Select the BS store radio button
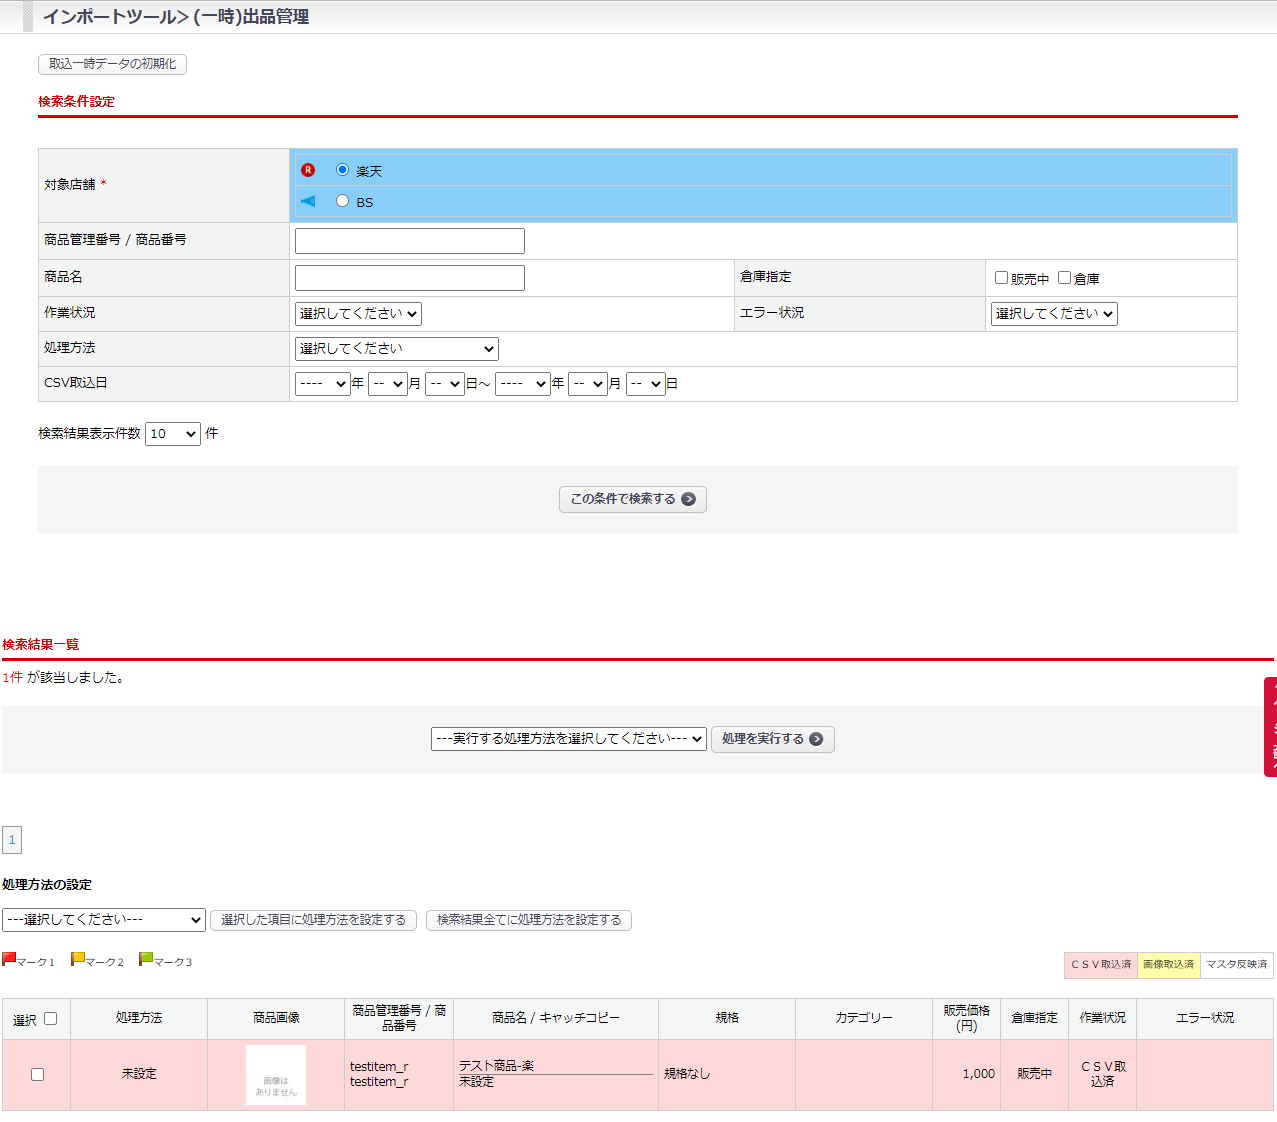The width and height of the screenshot is (1277, 1122). tap(342, 201)
